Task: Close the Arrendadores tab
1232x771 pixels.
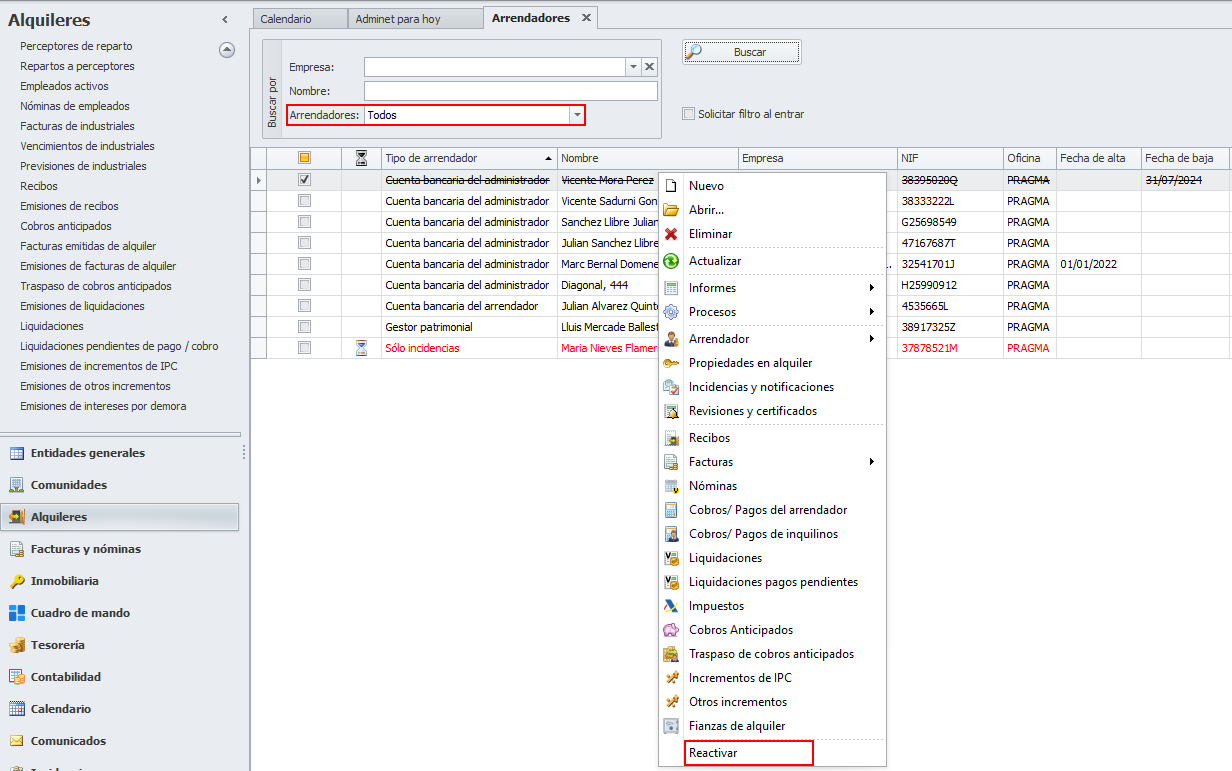Action: [586, 18]
